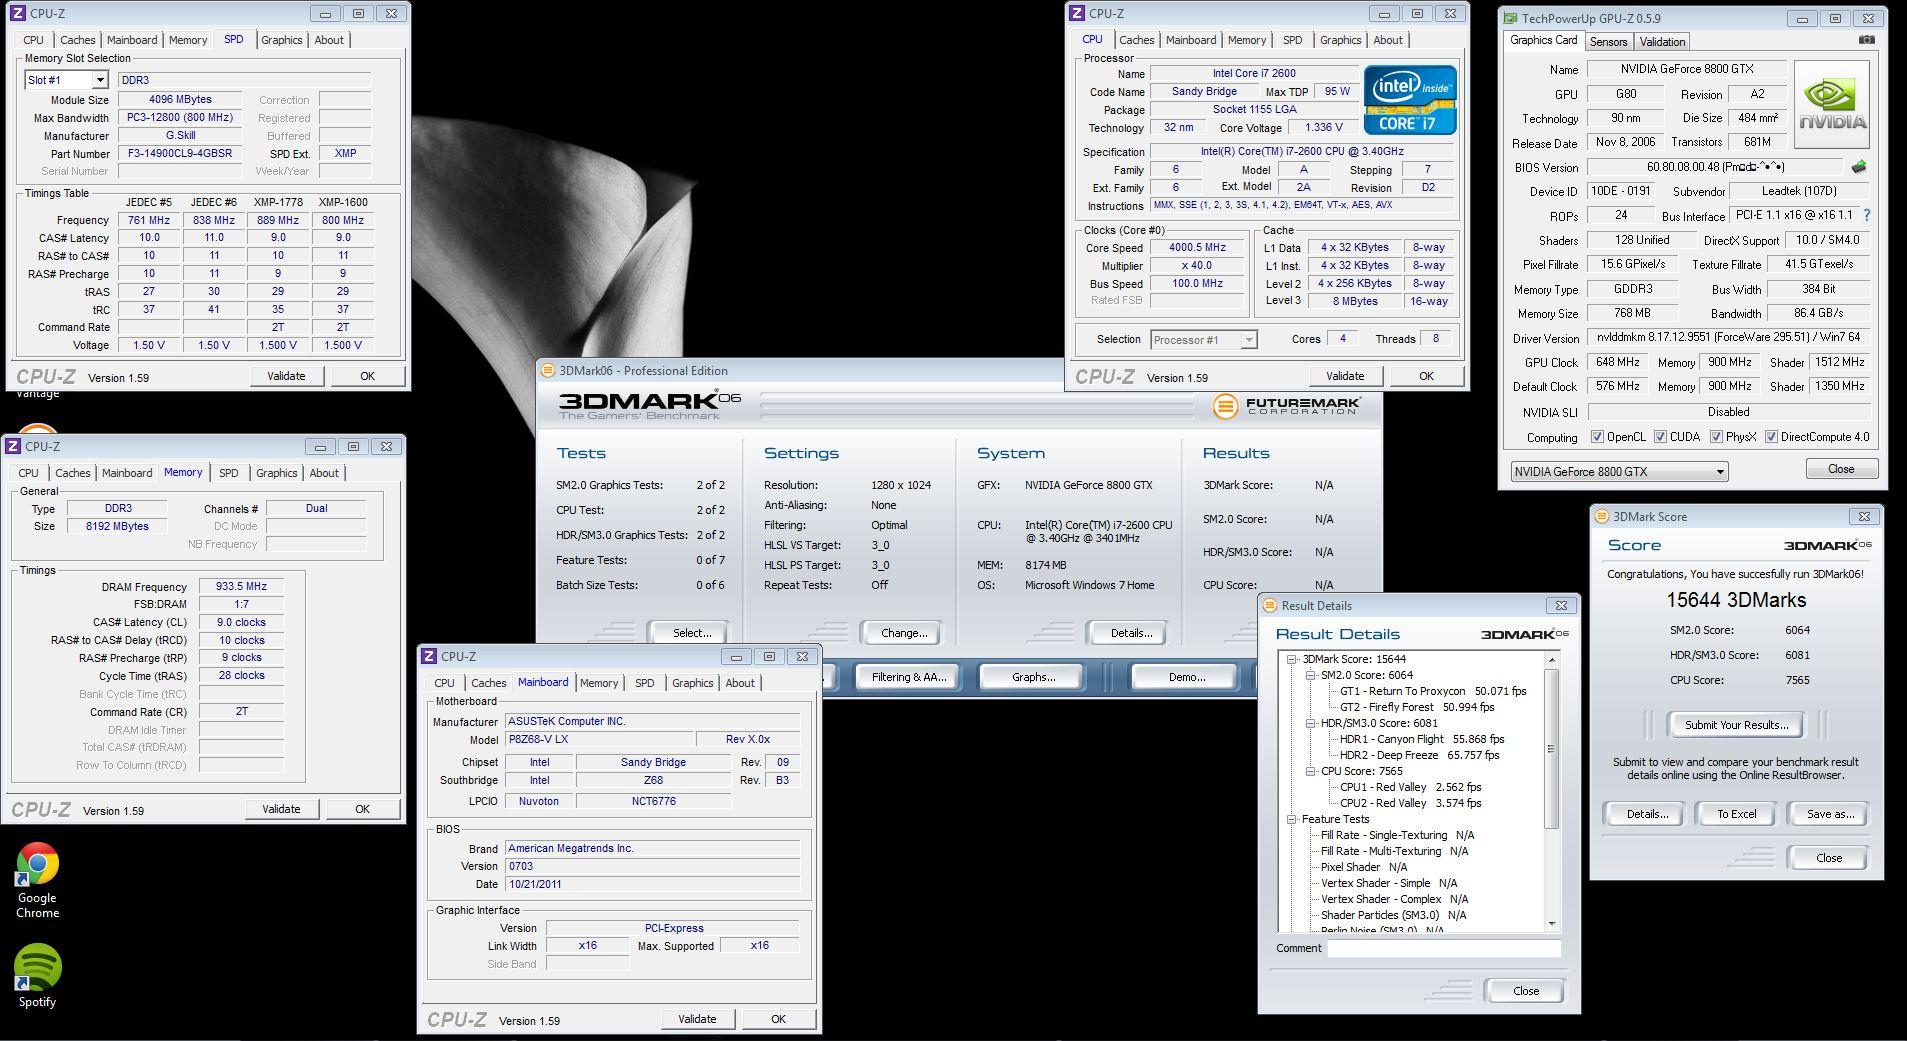The height and width of the screenshot is (1041, 1907).
Task: Click CPU-Z icon in SPD window title
Action: click(18, 14)
